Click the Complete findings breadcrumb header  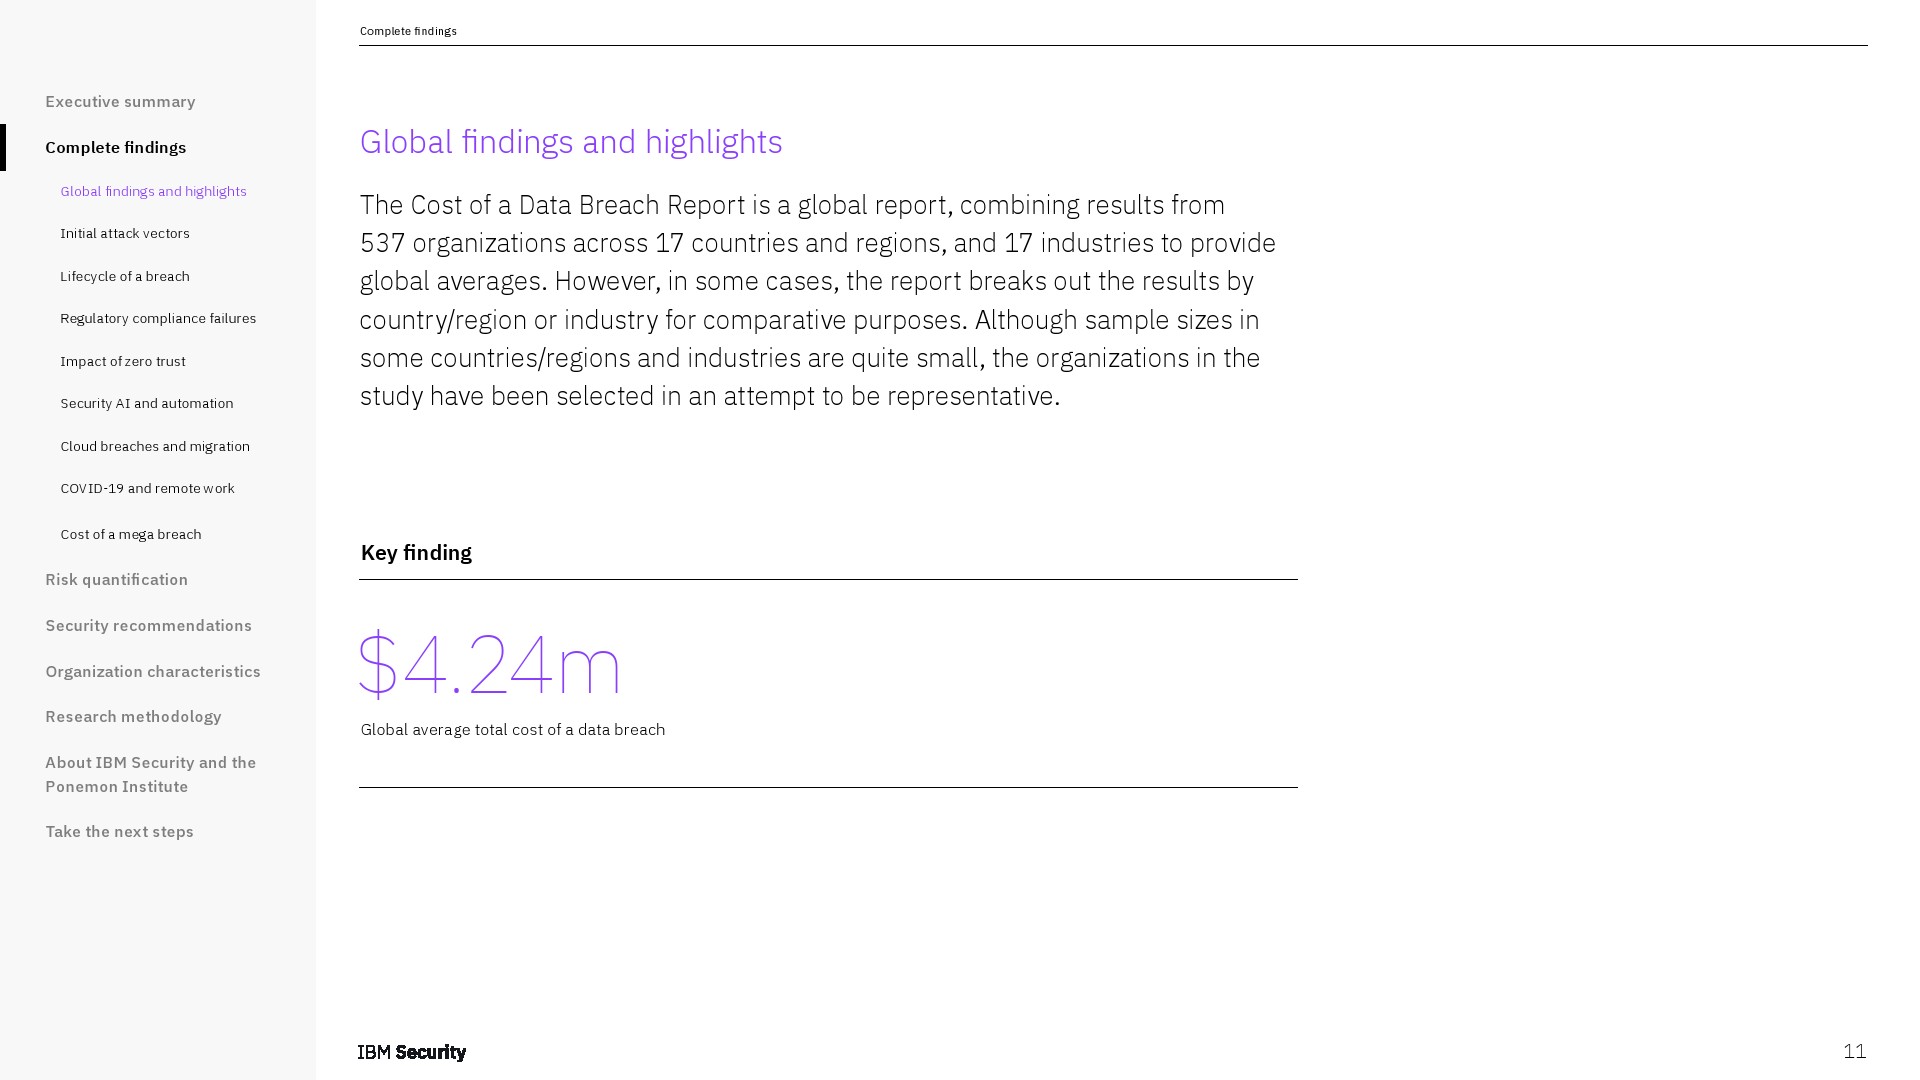[408, 32]
